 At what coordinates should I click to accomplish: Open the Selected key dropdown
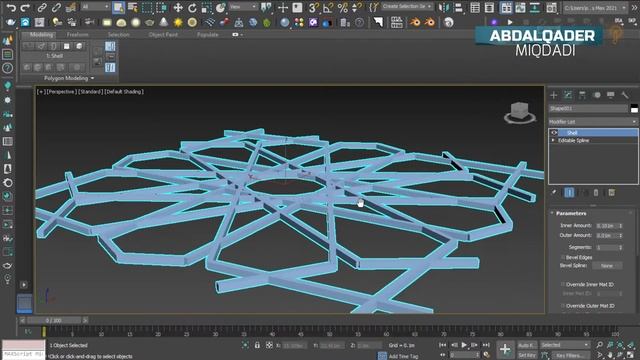[x=565, y=345]
